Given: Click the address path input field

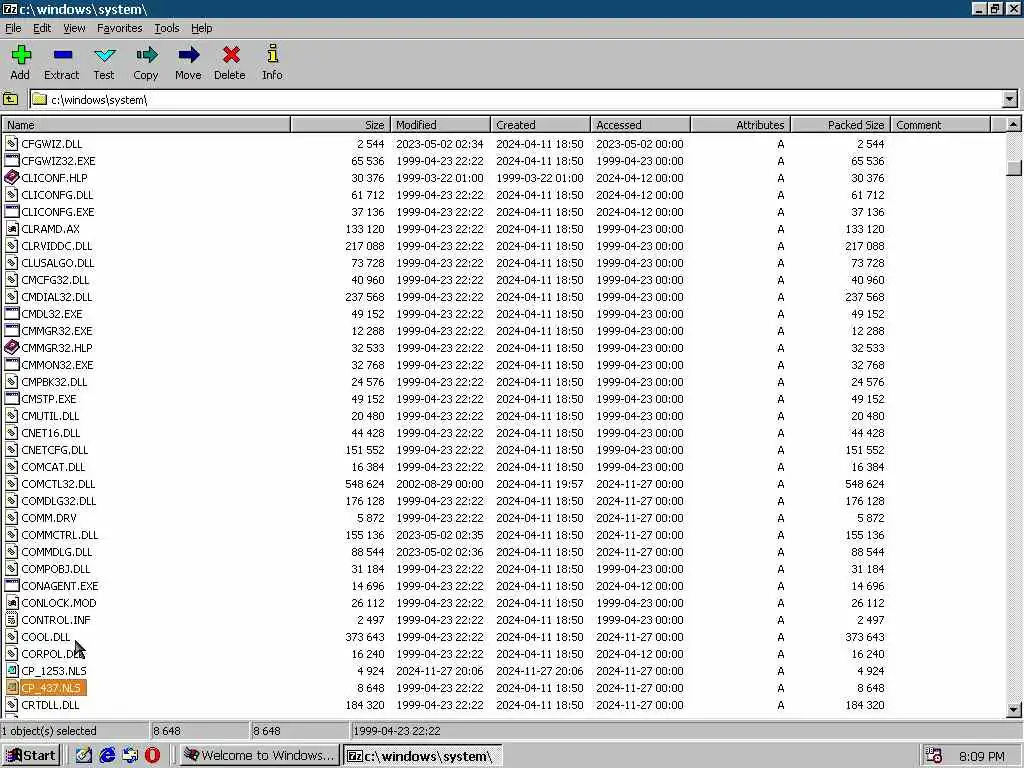Looking at the screenshot, I should 516,99.
